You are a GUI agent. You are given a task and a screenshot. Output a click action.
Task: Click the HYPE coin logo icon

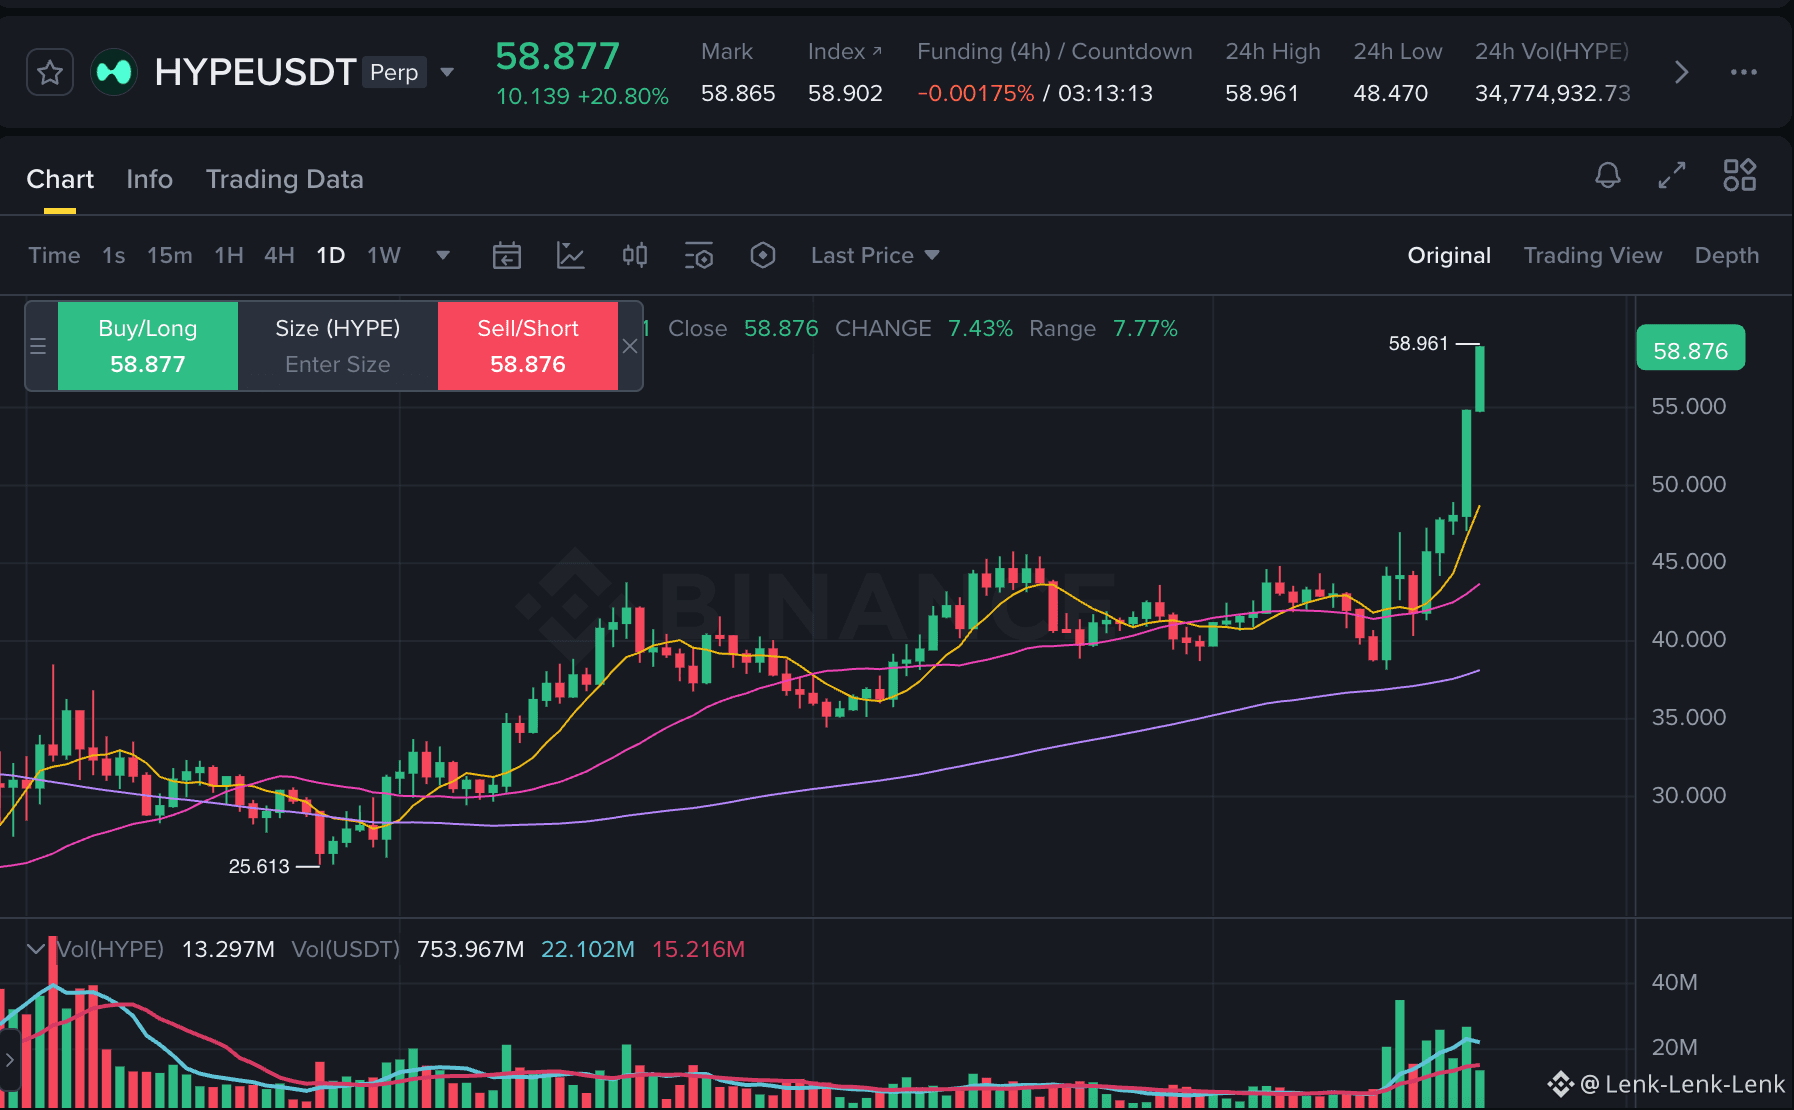coord(114,72)
